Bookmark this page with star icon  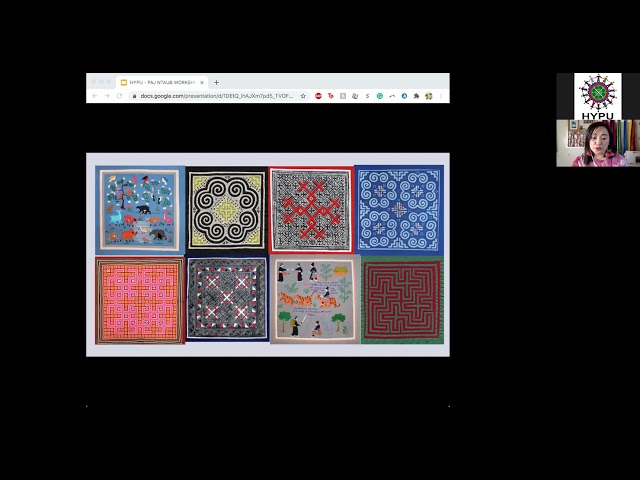pyautogui.click(x=303, y=96)
